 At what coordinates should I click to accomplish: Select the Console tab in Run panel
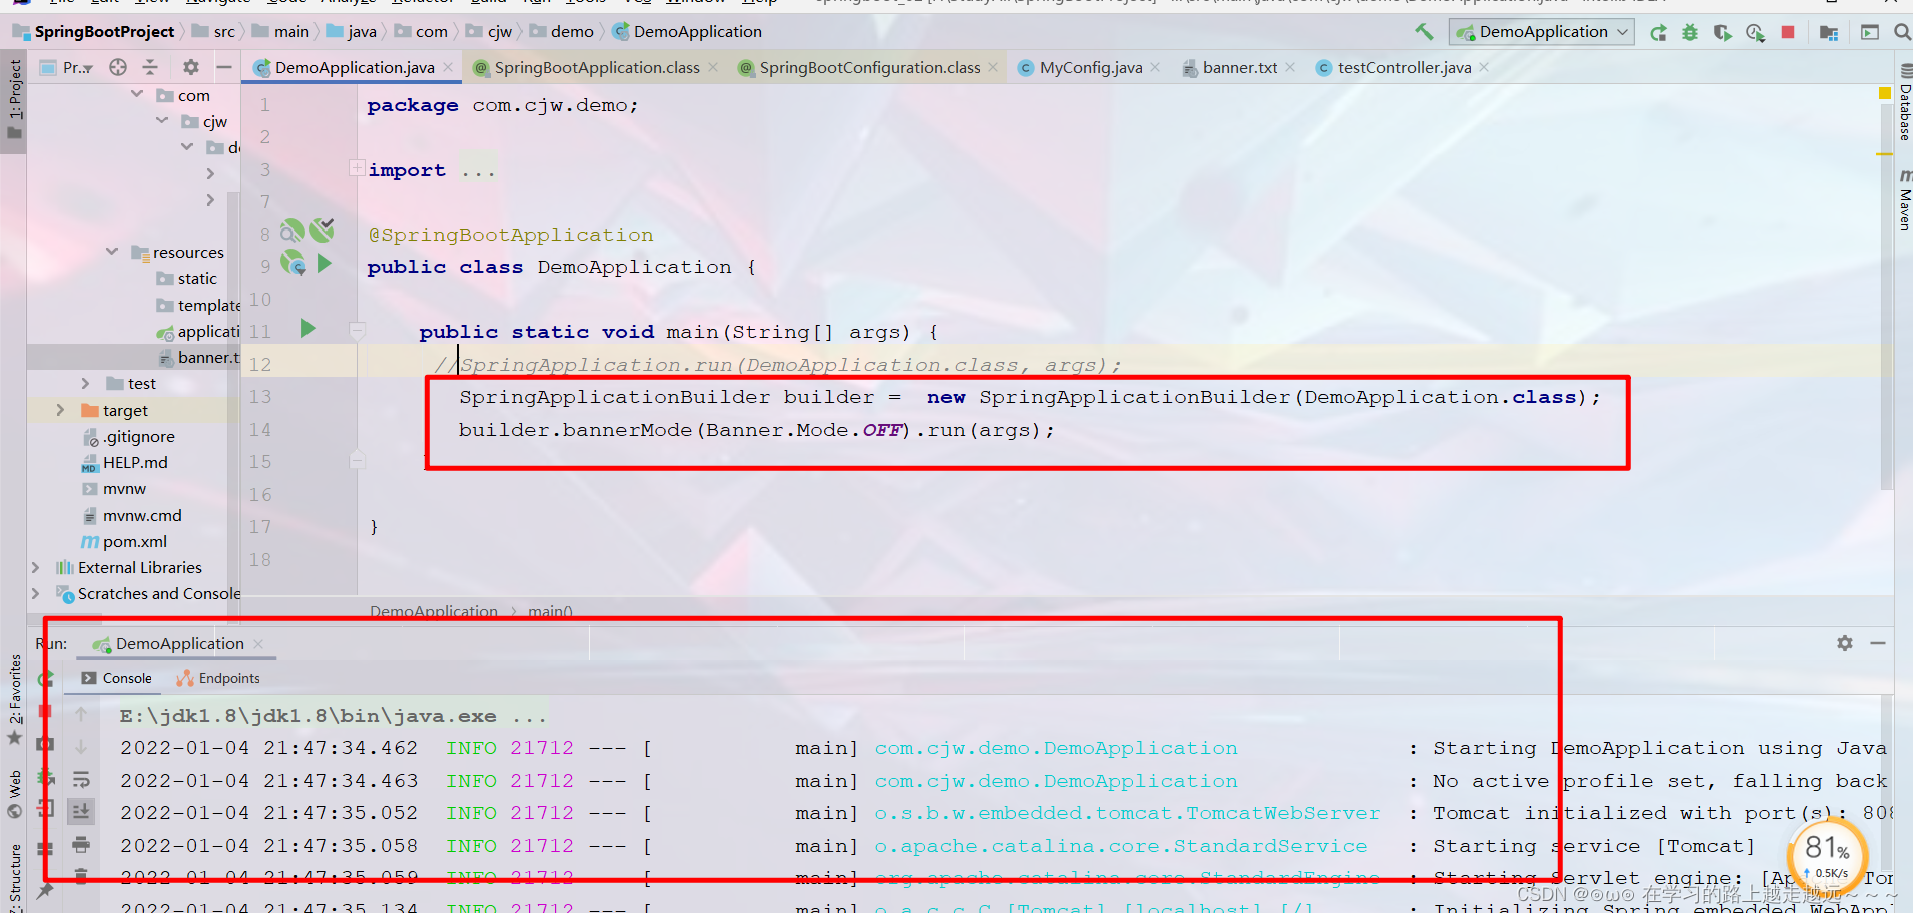click(117, 678)
